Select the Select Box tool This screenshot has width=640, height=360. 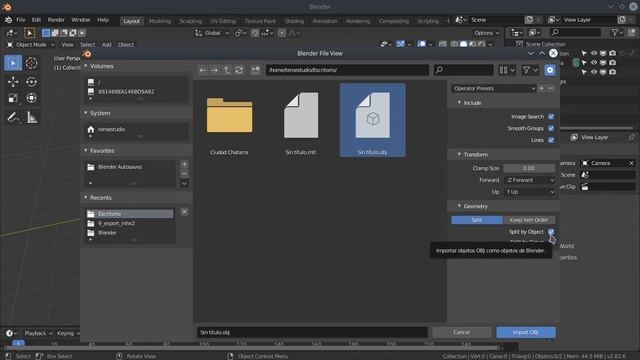coord(13,63)
